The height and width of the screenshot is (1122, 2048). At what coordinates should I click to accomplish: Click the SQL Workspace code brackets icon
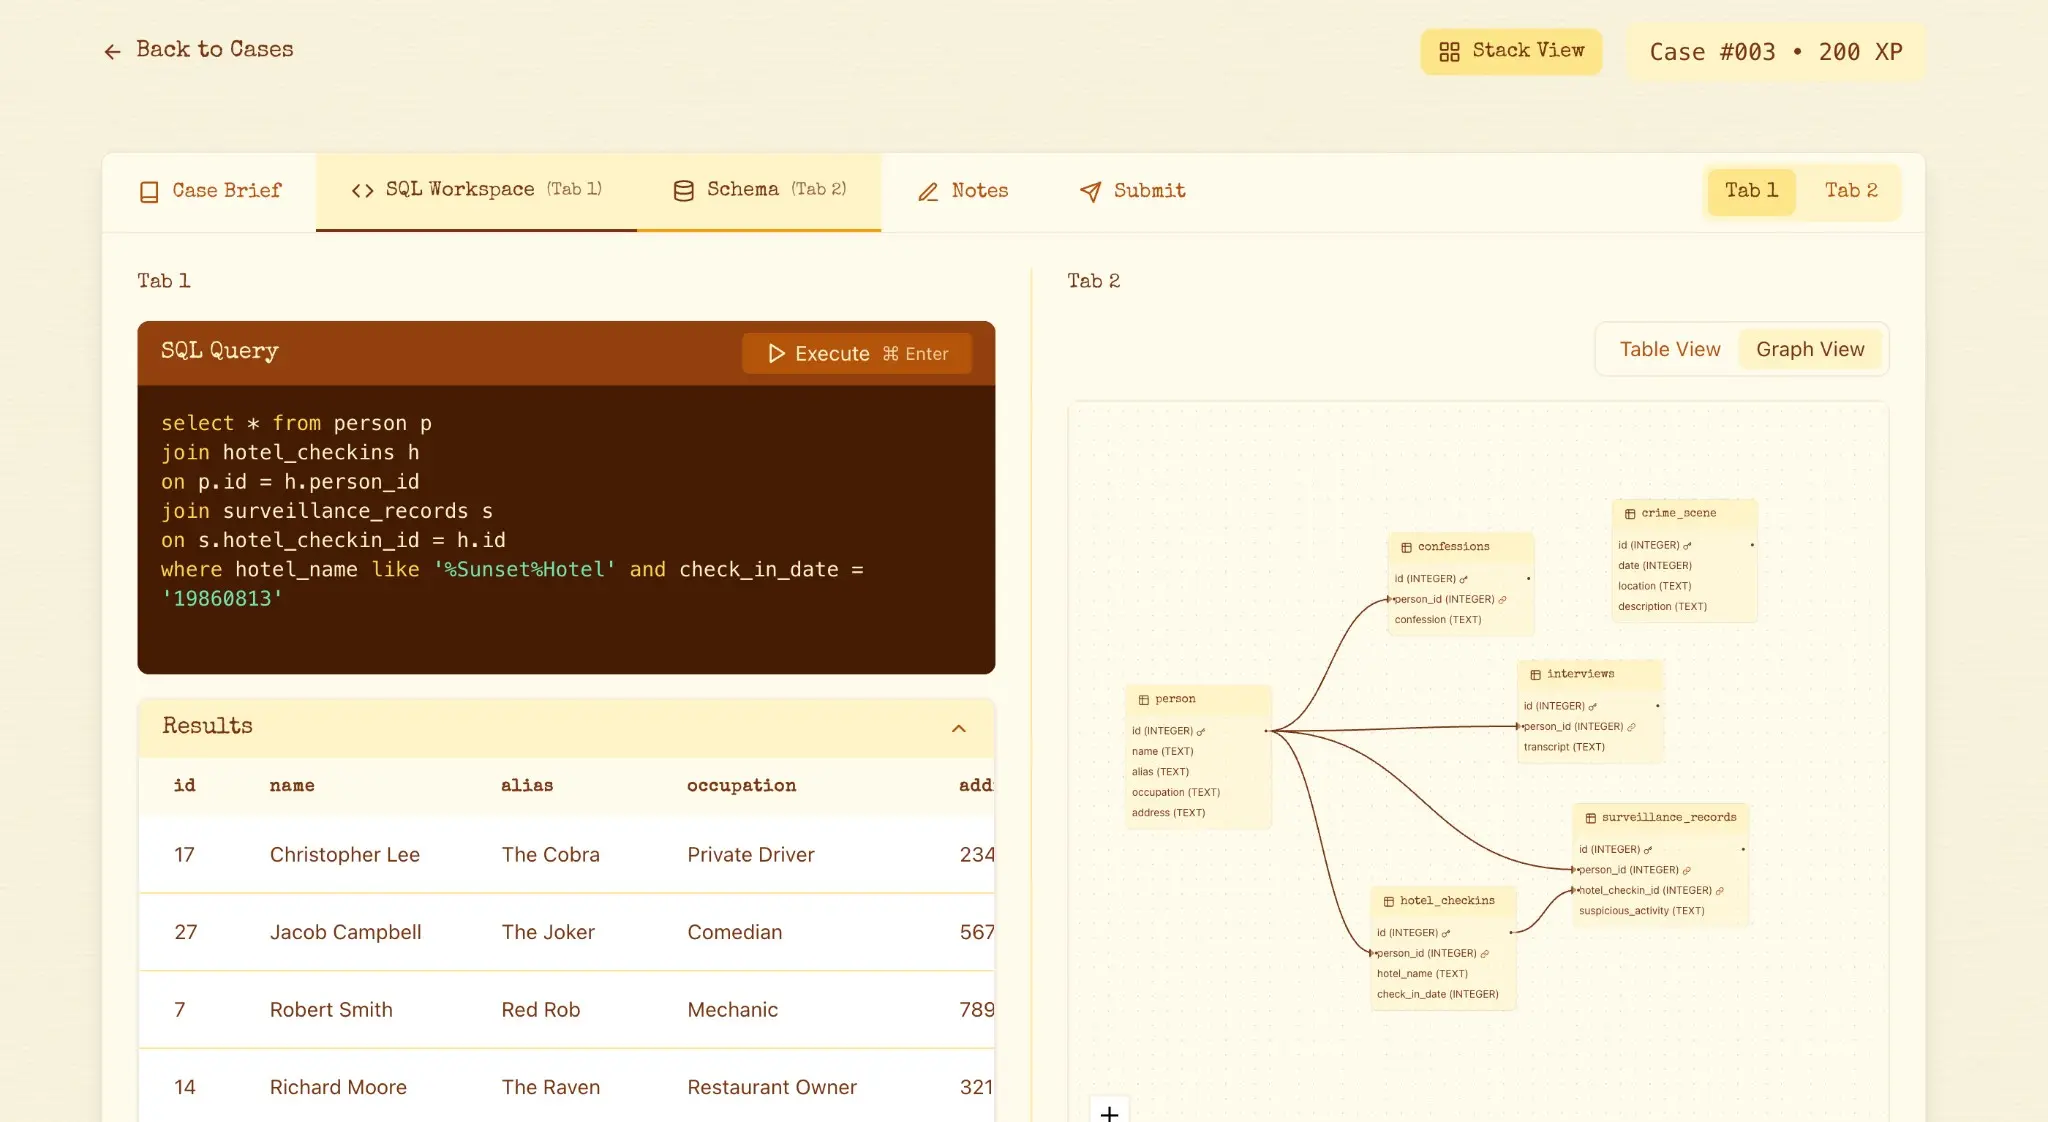point(362,190)
